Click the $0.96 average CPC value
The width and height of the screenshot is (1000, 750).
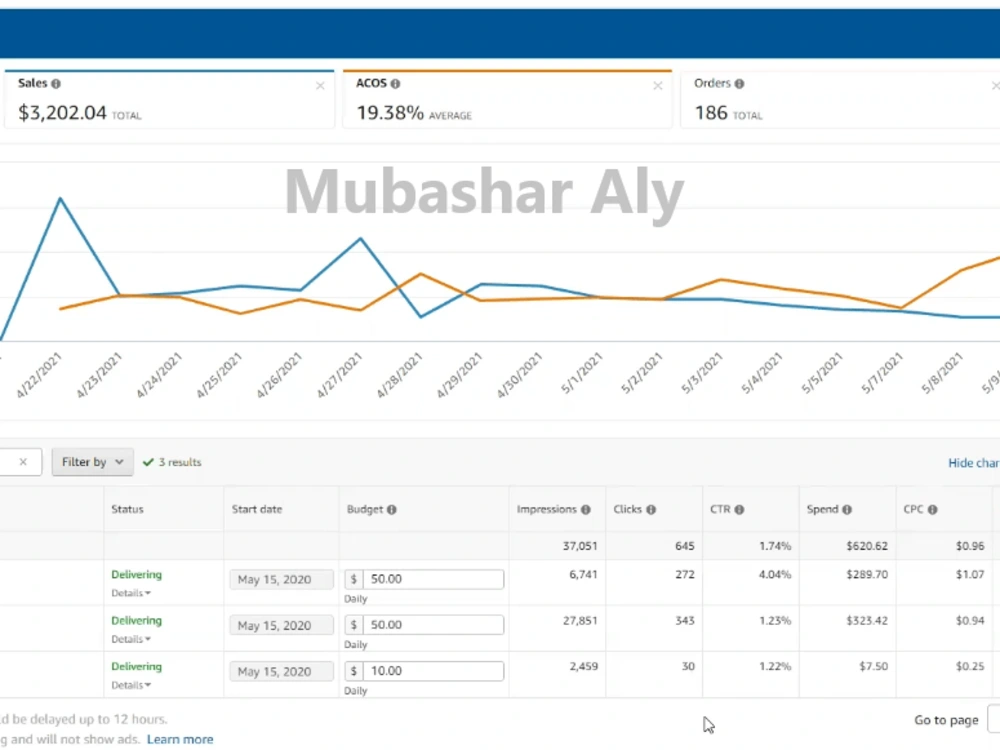970,546
